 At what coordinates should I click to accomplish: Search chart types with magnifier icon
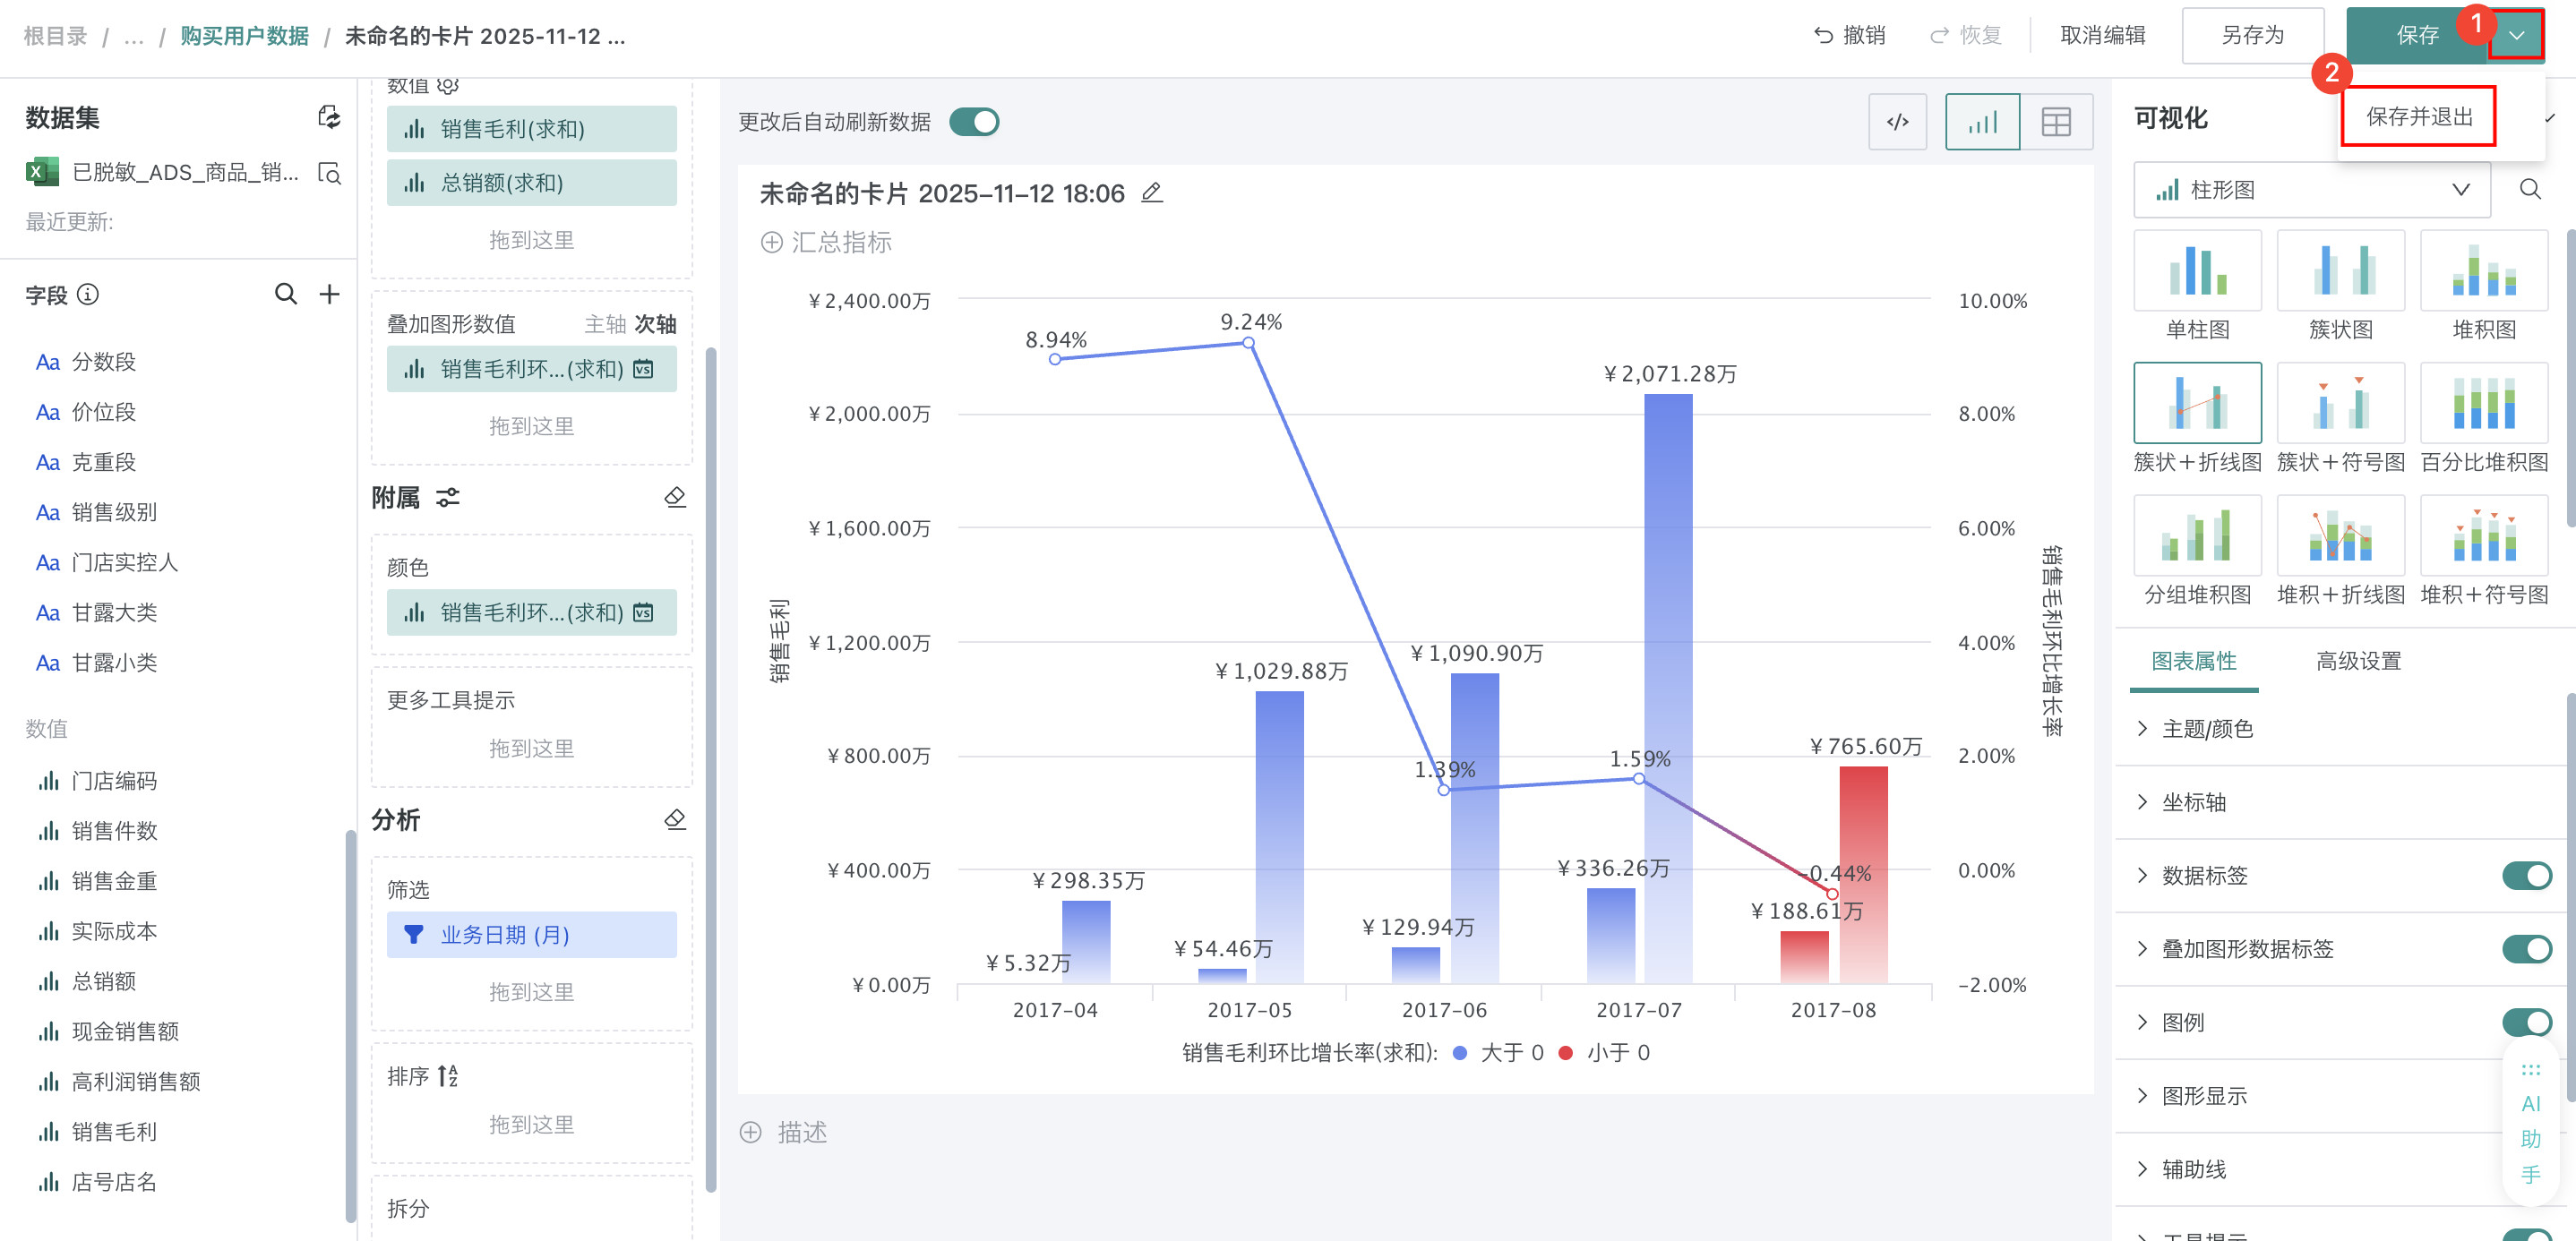click(x=2529, y=190)
